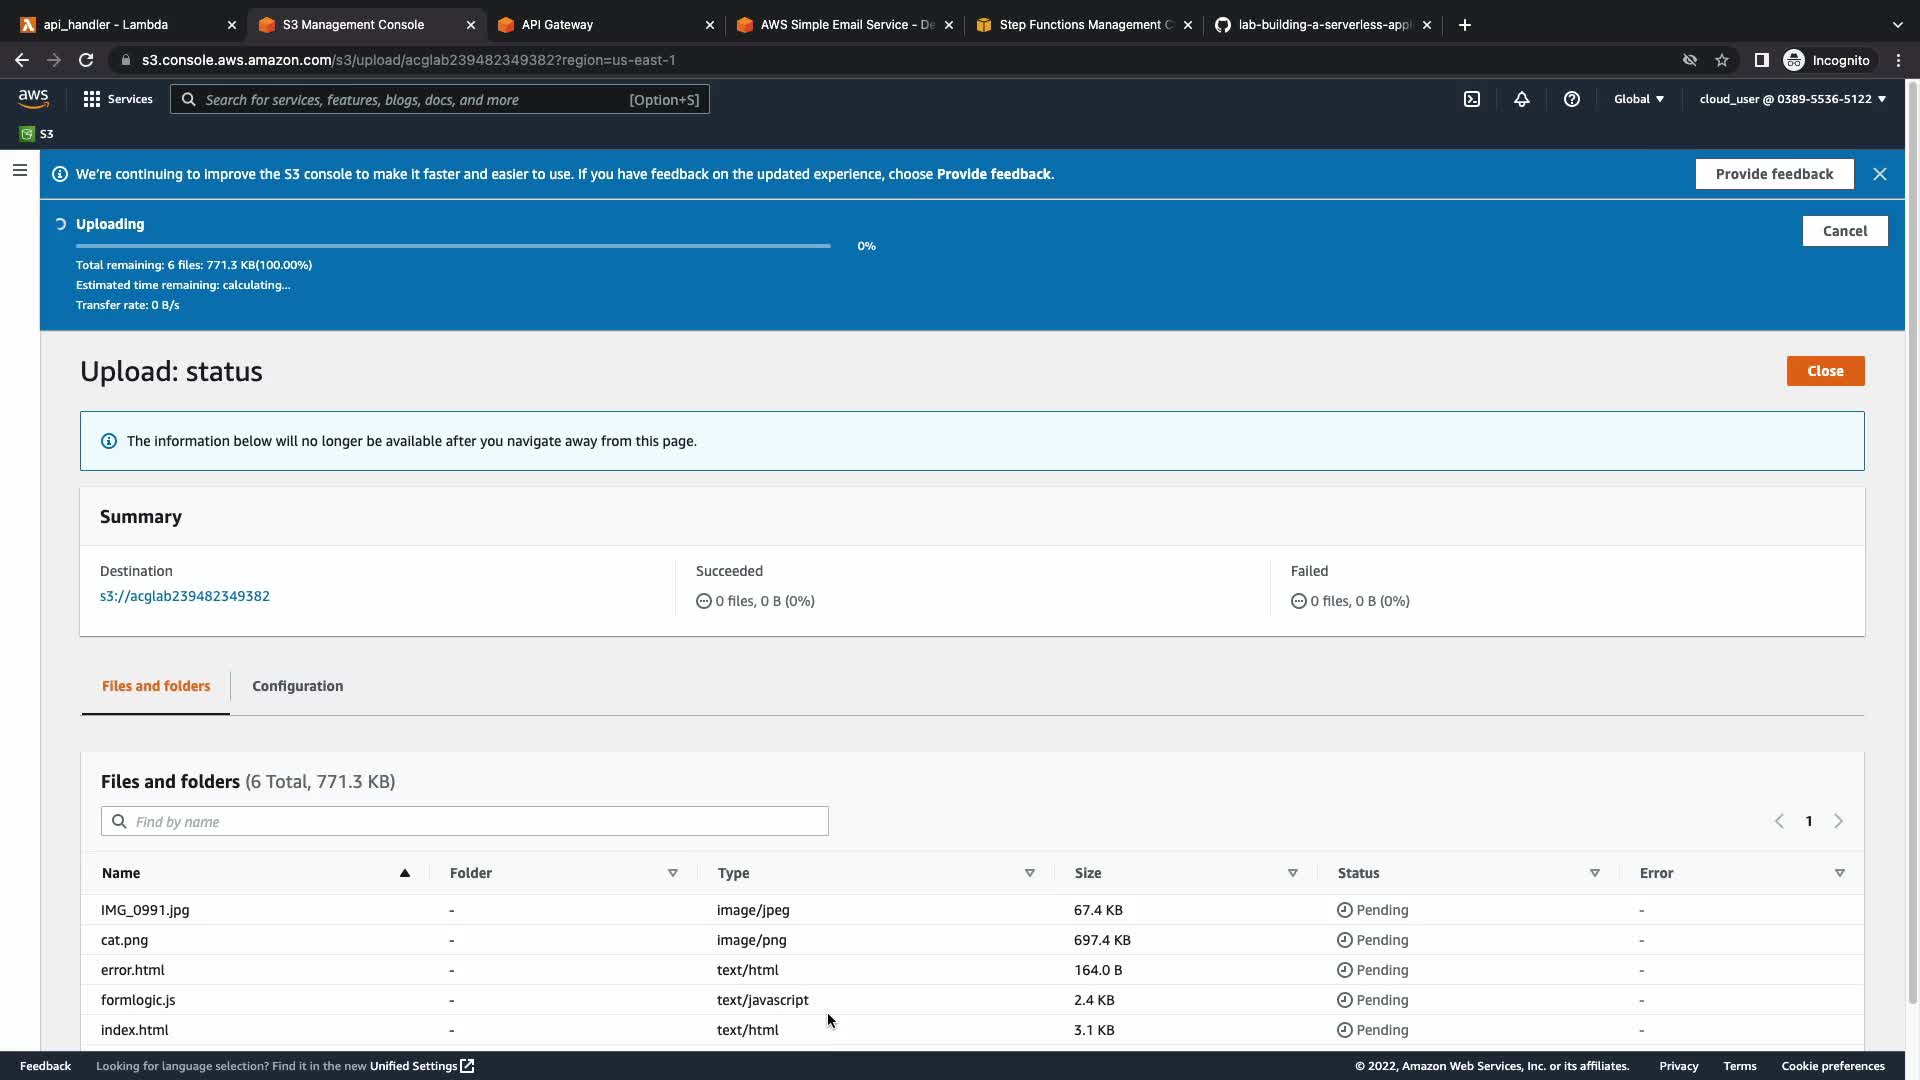Viewport: 1920px width, 1080px height.
Task: Open destination s3://acglab239482349382 link
Action: (x=185, y=596)
